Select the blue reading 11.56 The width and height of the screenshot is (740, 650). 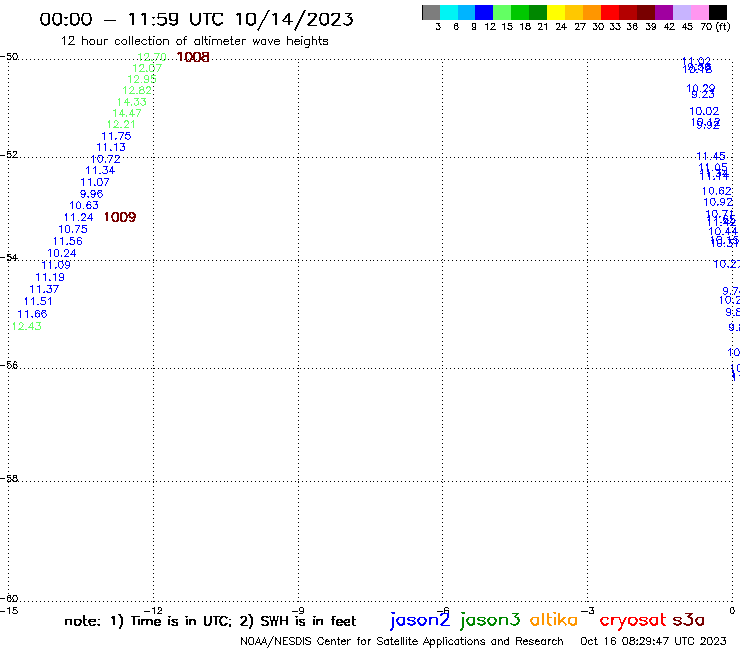(x=67, y=241)
